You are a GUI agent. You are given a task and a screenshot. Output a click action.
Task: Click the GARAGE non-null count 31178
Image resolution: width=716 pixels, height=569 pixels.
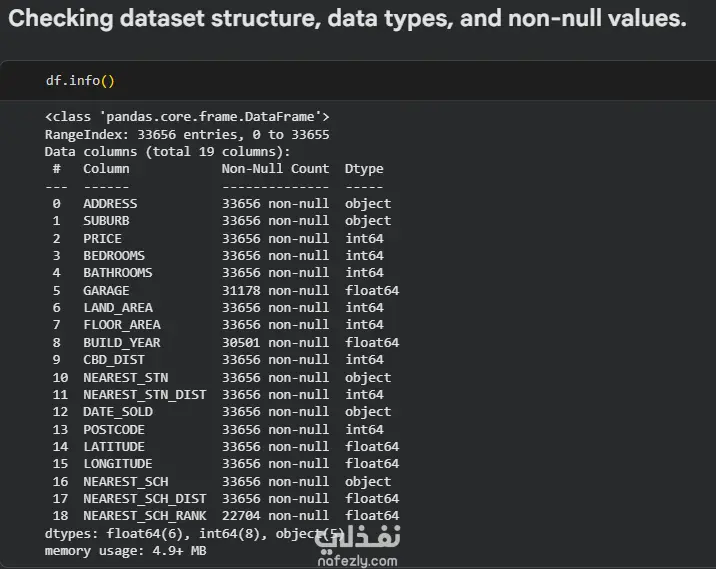pos(241,291)
